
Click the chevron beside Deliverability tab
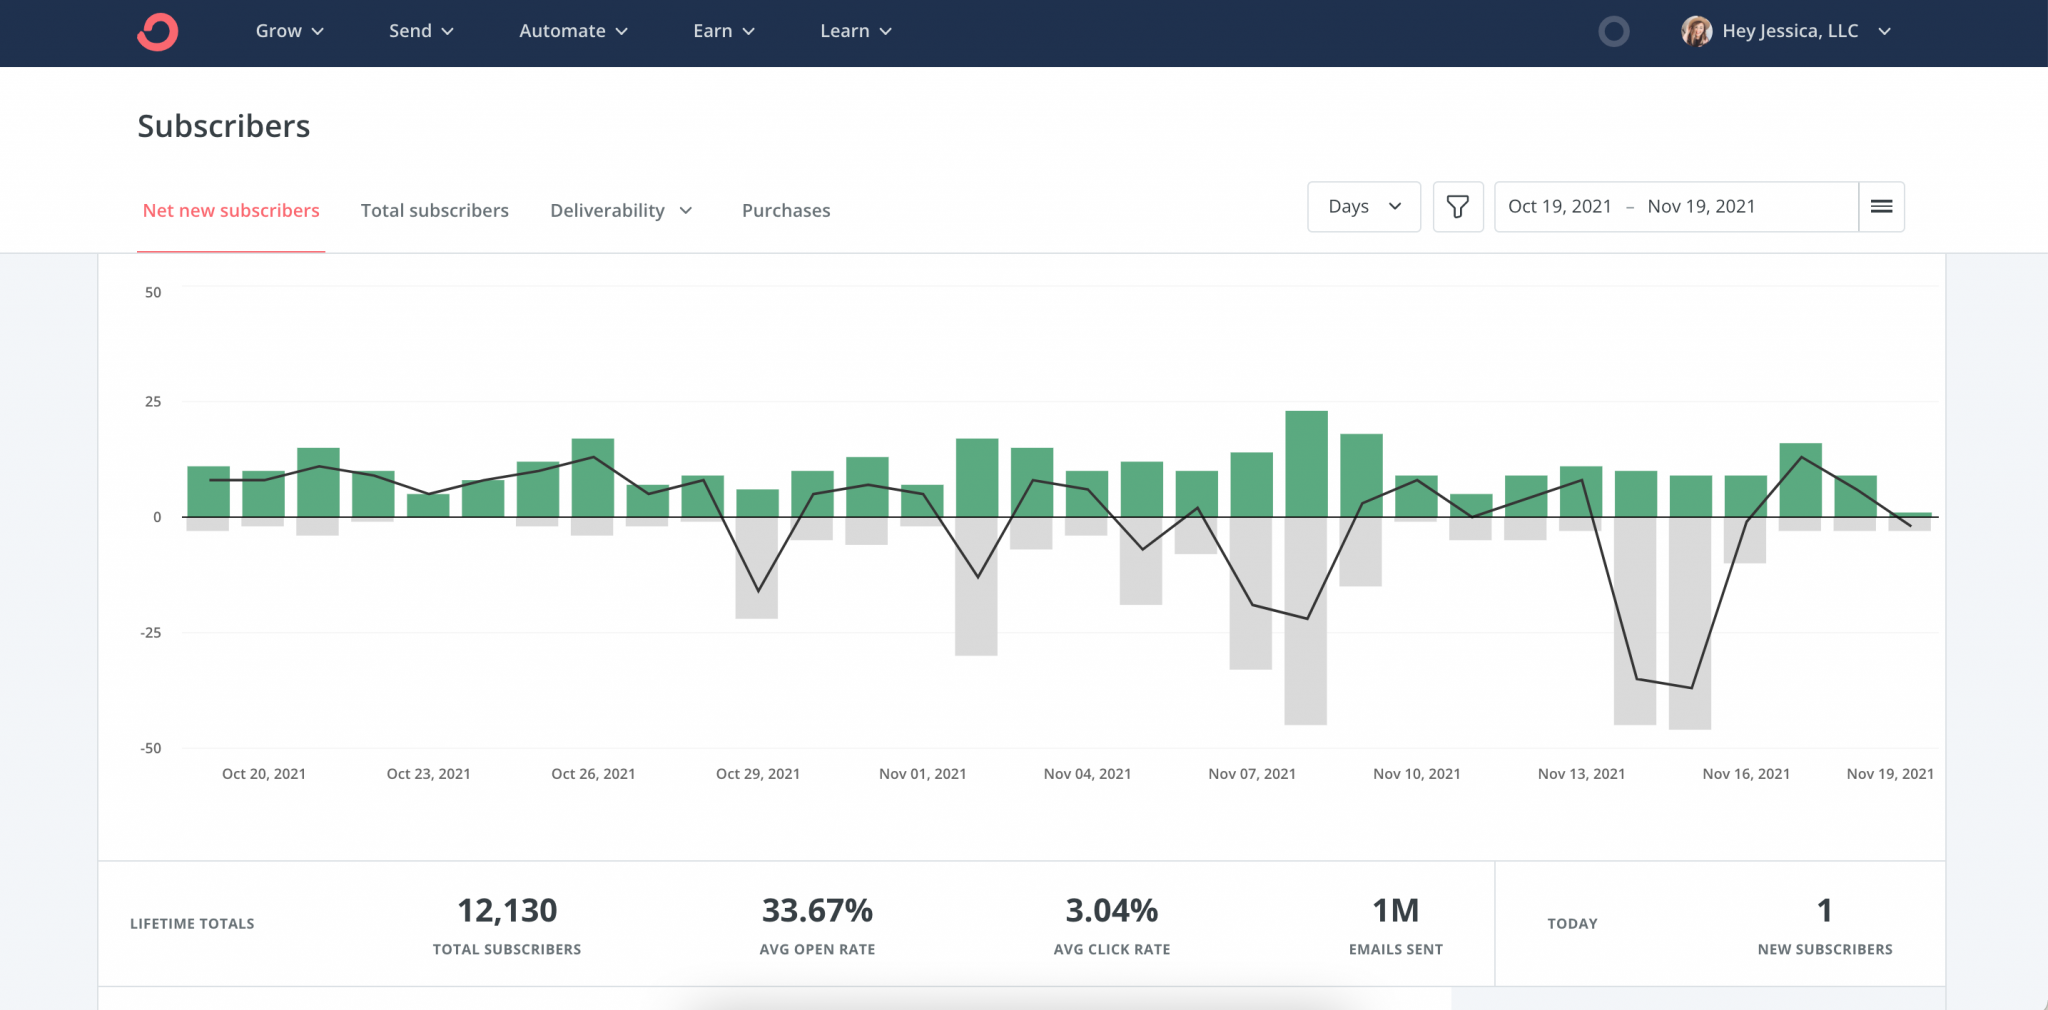tap(686, 210)
